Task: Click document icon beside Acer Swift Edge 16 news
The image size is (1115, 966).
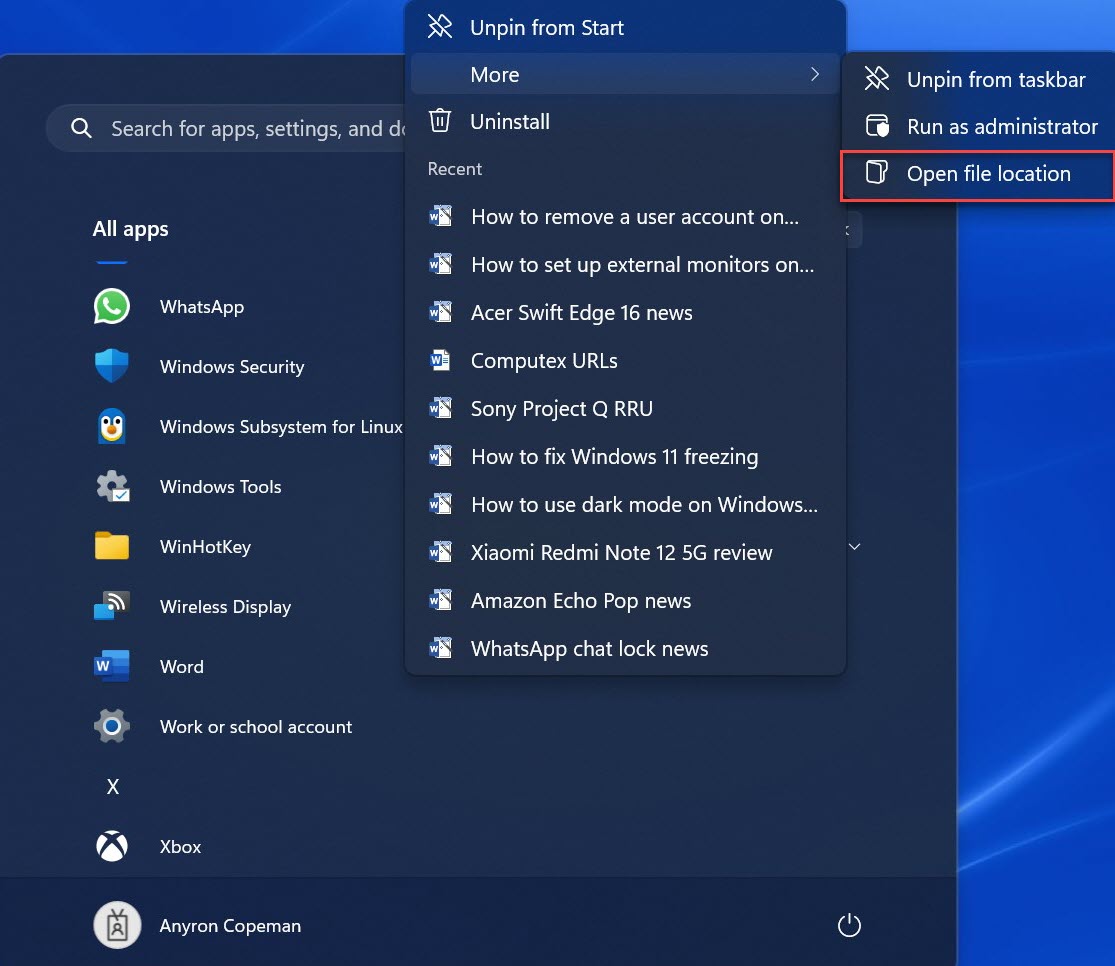Action: (440, 312)
